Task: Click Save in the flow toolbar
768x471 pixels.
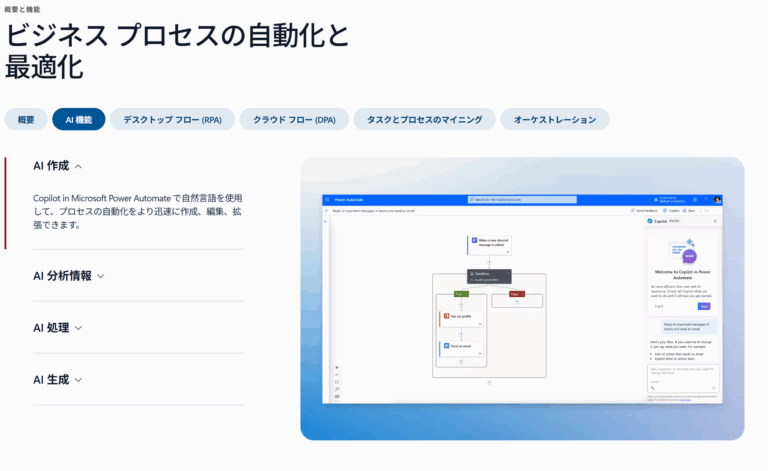Action: 689,211
